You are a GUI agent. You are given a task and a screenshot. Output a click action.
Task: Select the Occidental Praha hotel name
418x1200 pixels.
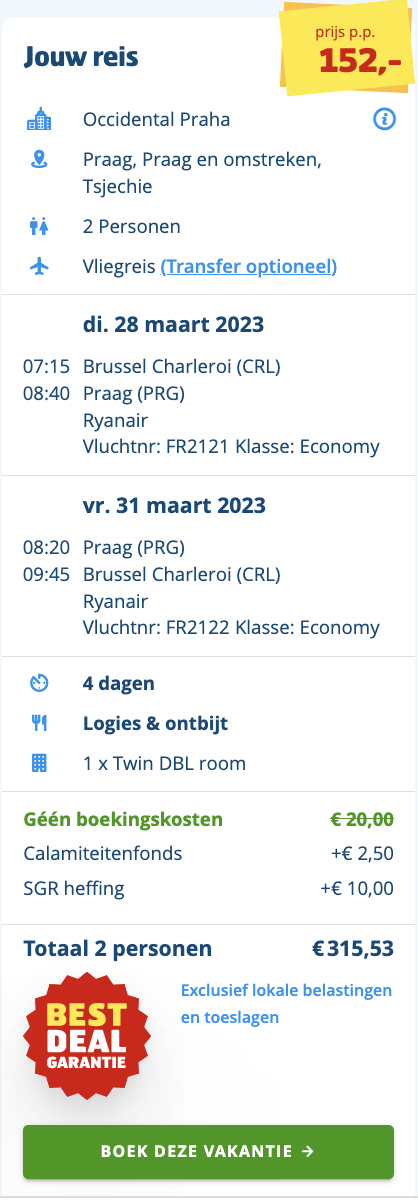(156, 120)
